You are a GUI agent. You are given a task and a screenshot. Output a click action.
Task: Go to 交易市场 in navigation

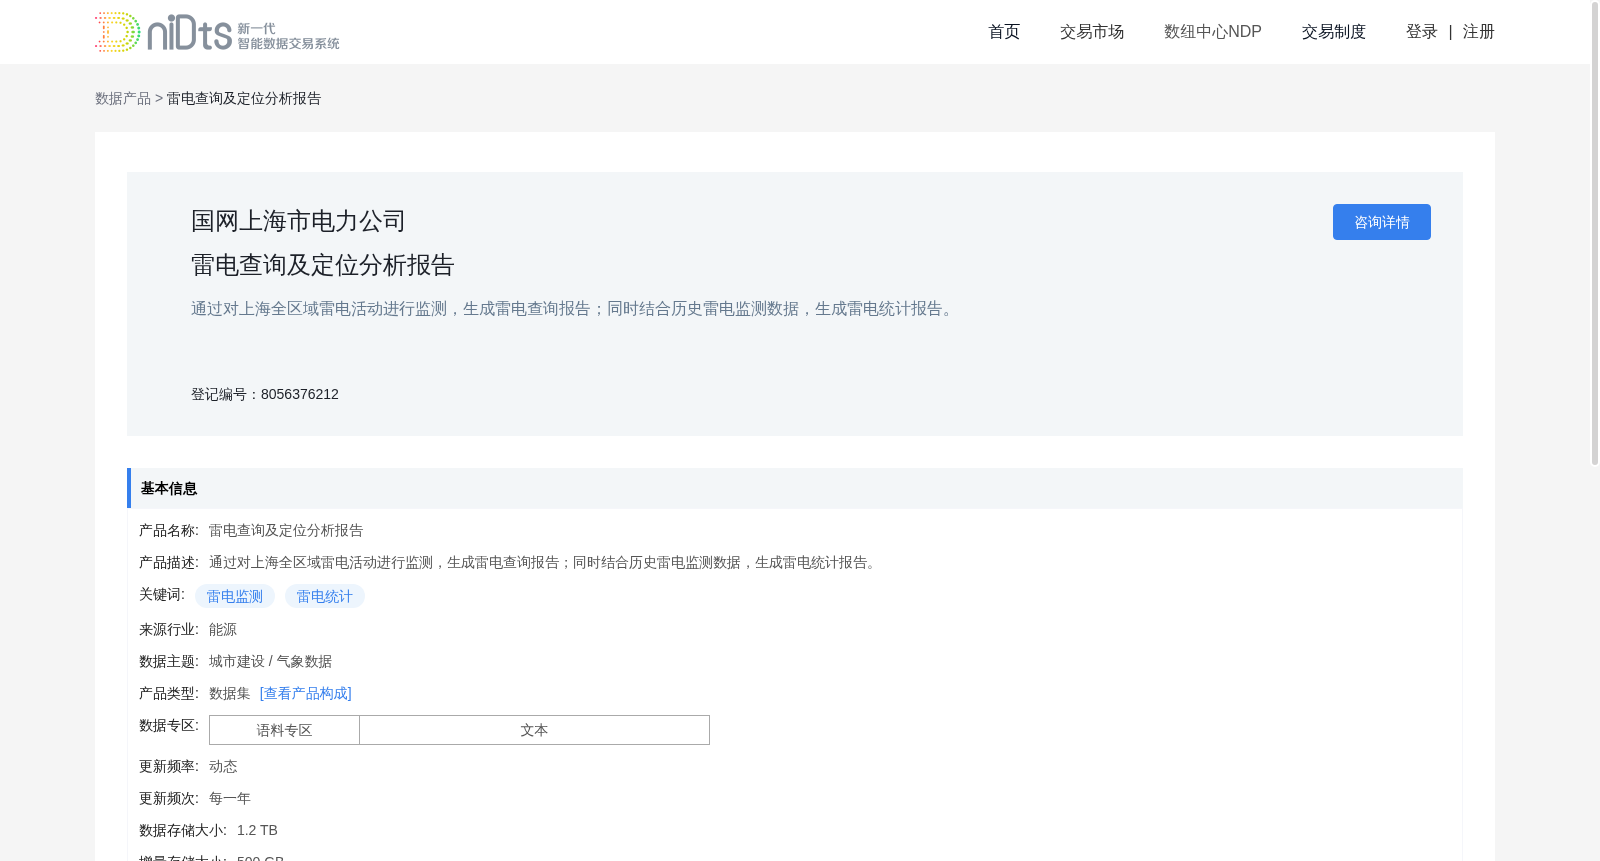[1092, 32]
